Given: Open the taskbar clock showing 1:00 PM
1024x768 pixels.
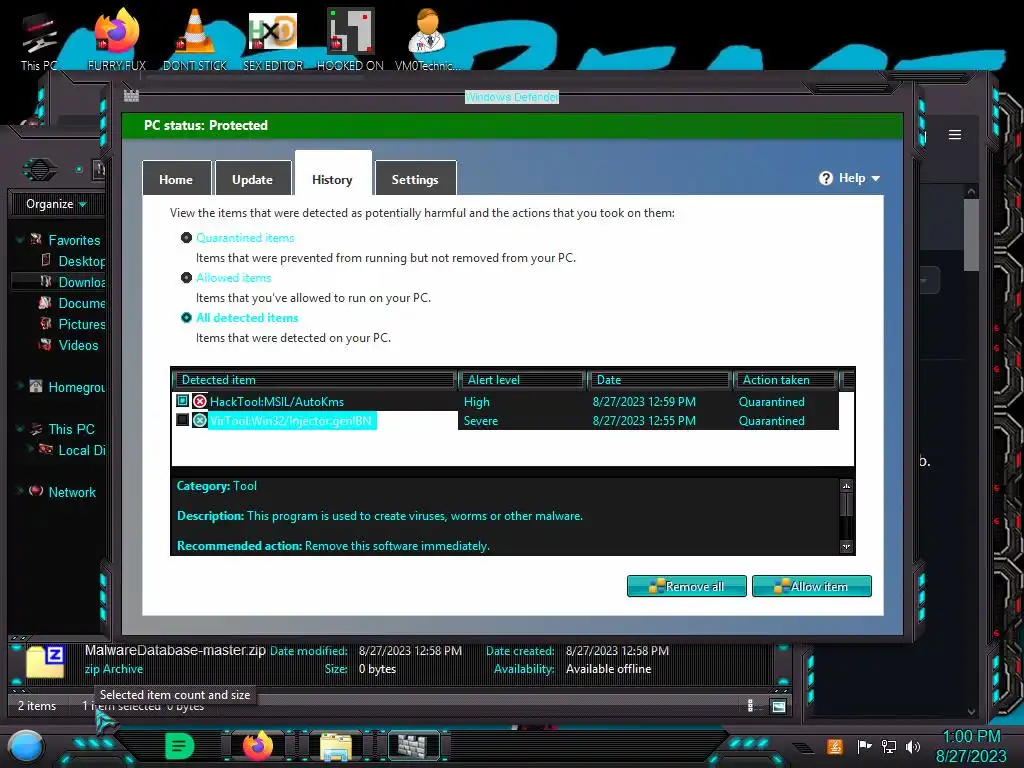Looking at the screenshot, I should pyautogui.click(x=972, y=746).
